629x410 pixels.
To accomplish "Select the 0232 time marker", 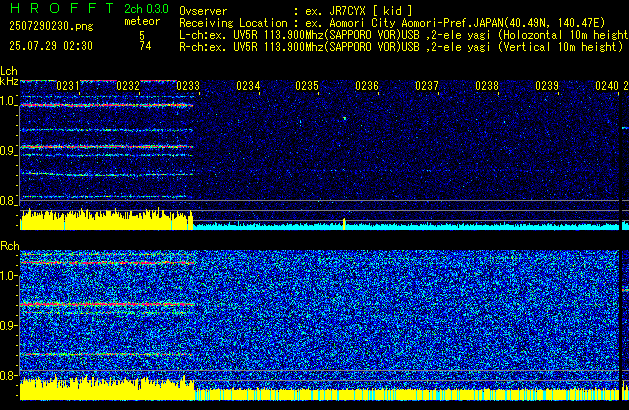I will (128, 86).
